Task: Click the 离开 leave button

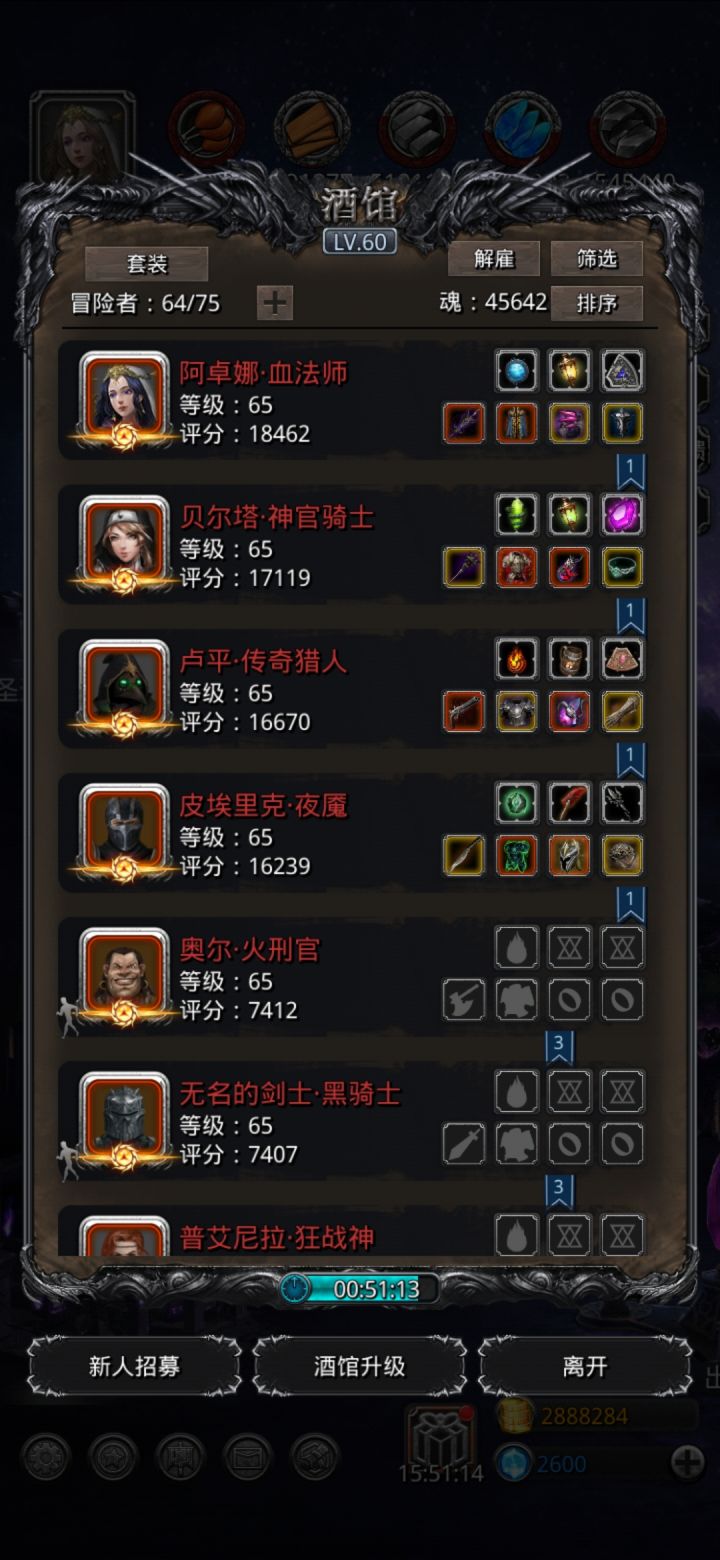Action: pyautogui.click(x=585, y=1366)
